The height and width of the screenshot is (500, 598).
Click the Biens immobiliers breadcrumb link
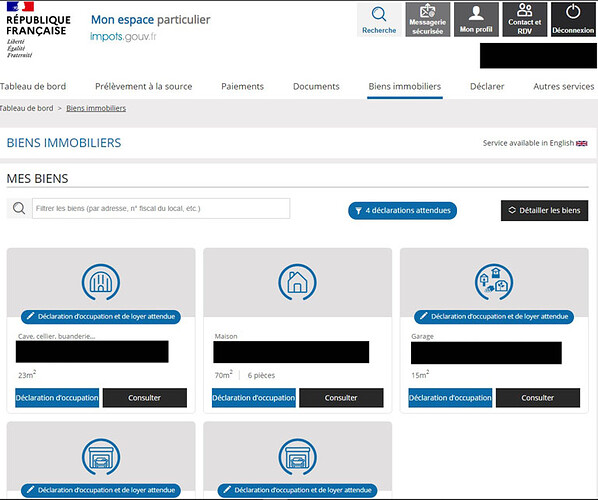click(x=96, y=108)
